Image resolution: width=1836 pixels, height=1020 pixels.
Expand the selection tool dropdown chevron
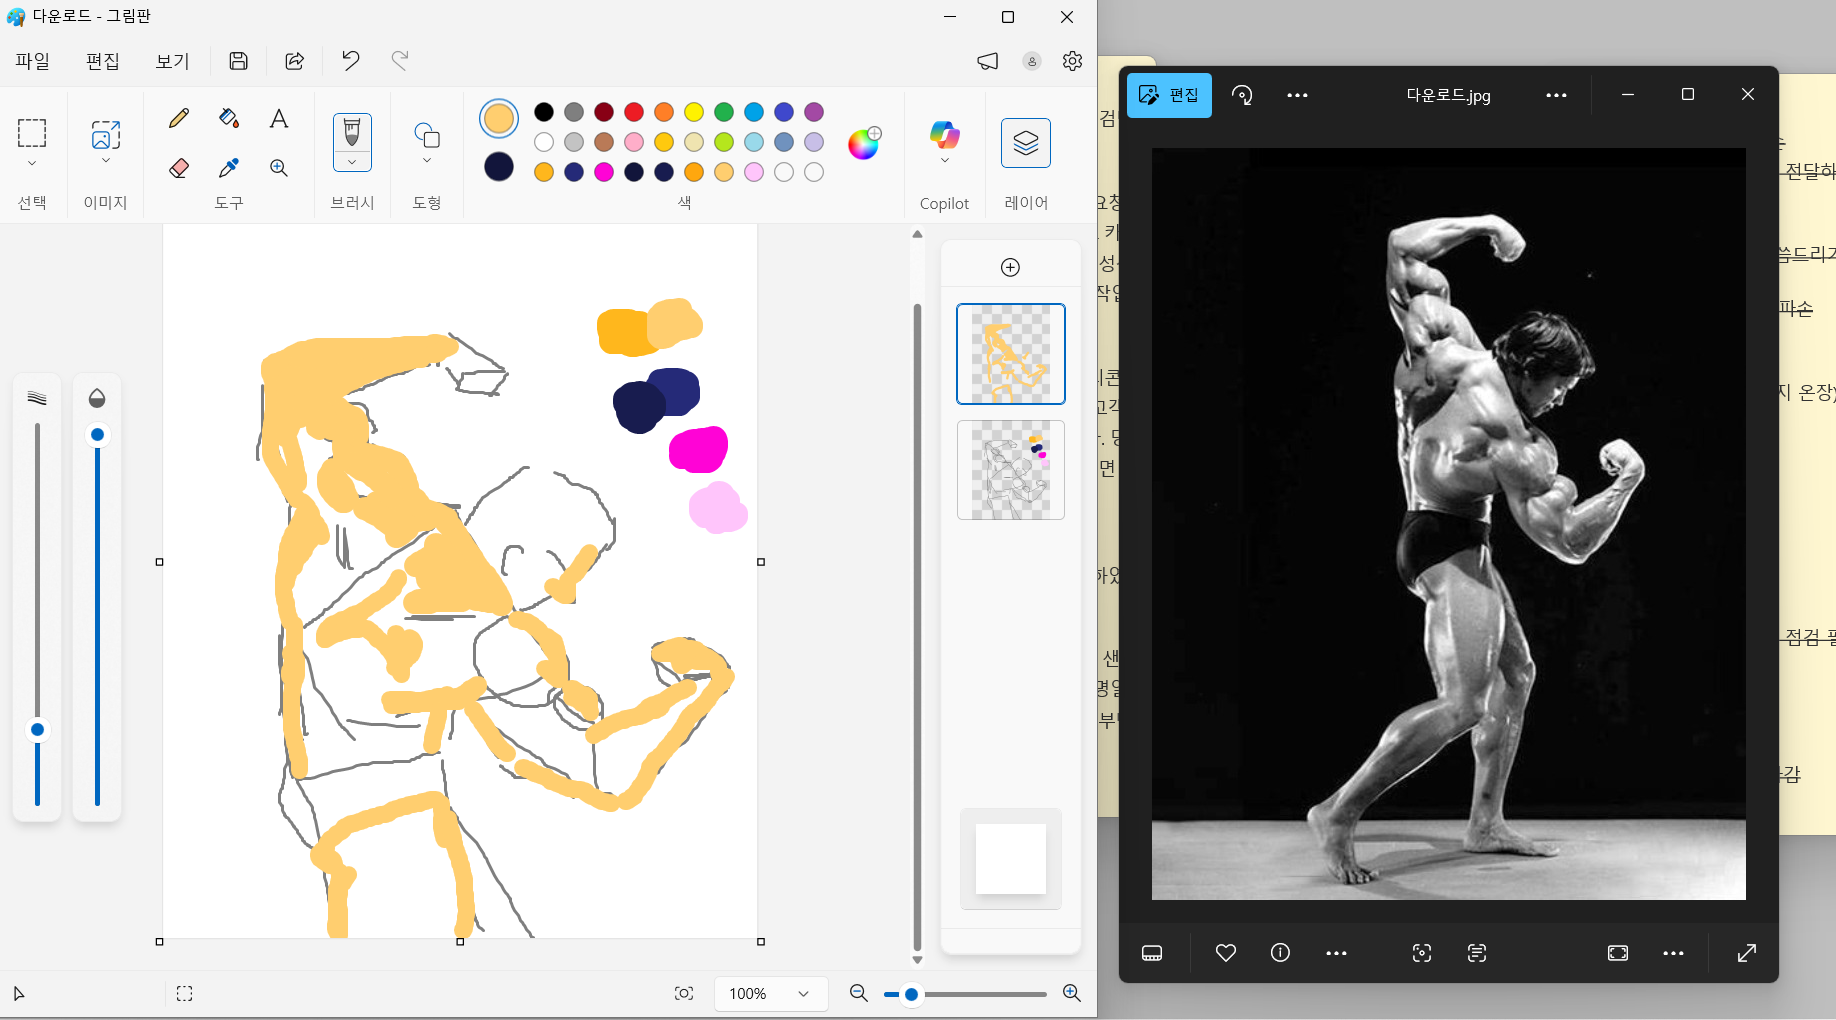click(x=32, y=163)
